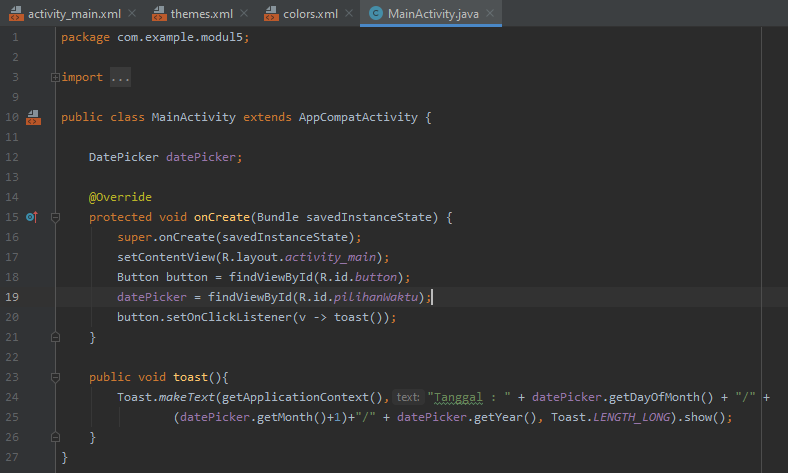Viewport: 788px width, 473px height.
Task: Expand the folded import block
Action: (x=55, y=77)
